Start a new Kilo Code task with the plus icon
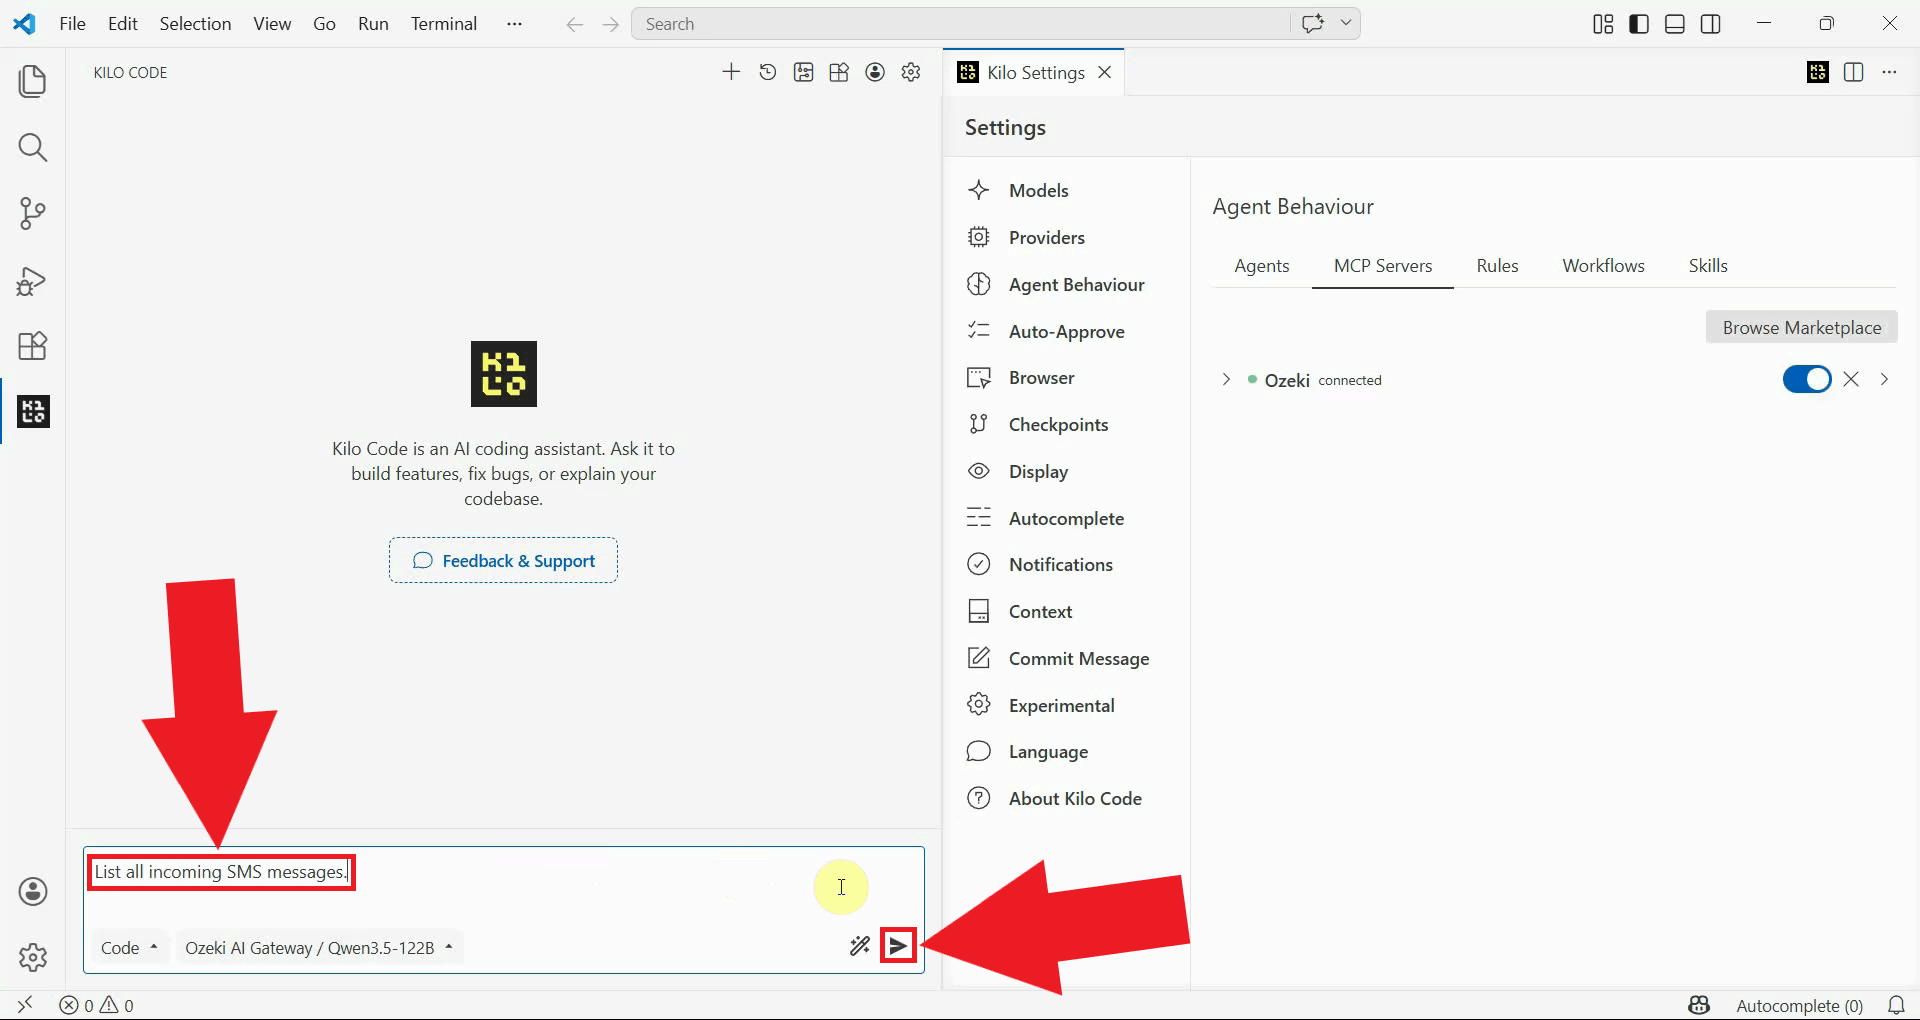 click(731, 72)
